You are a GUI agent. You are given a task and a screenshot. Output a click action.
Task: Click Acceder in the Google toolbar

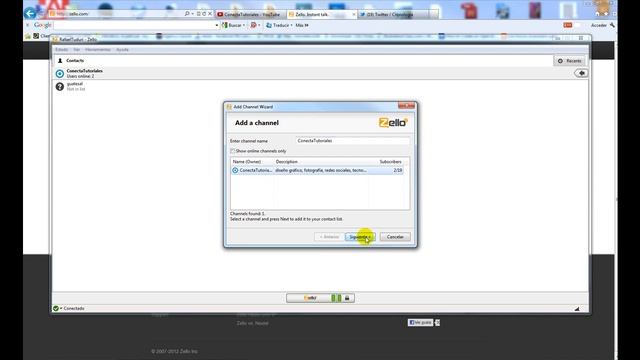click(599, 25)
